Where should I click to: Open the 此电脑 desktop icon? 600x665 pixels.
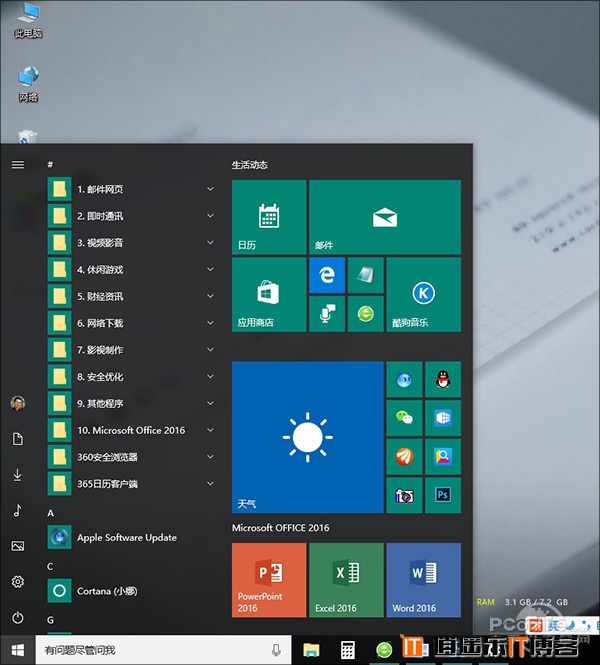(x=28, y=20)
